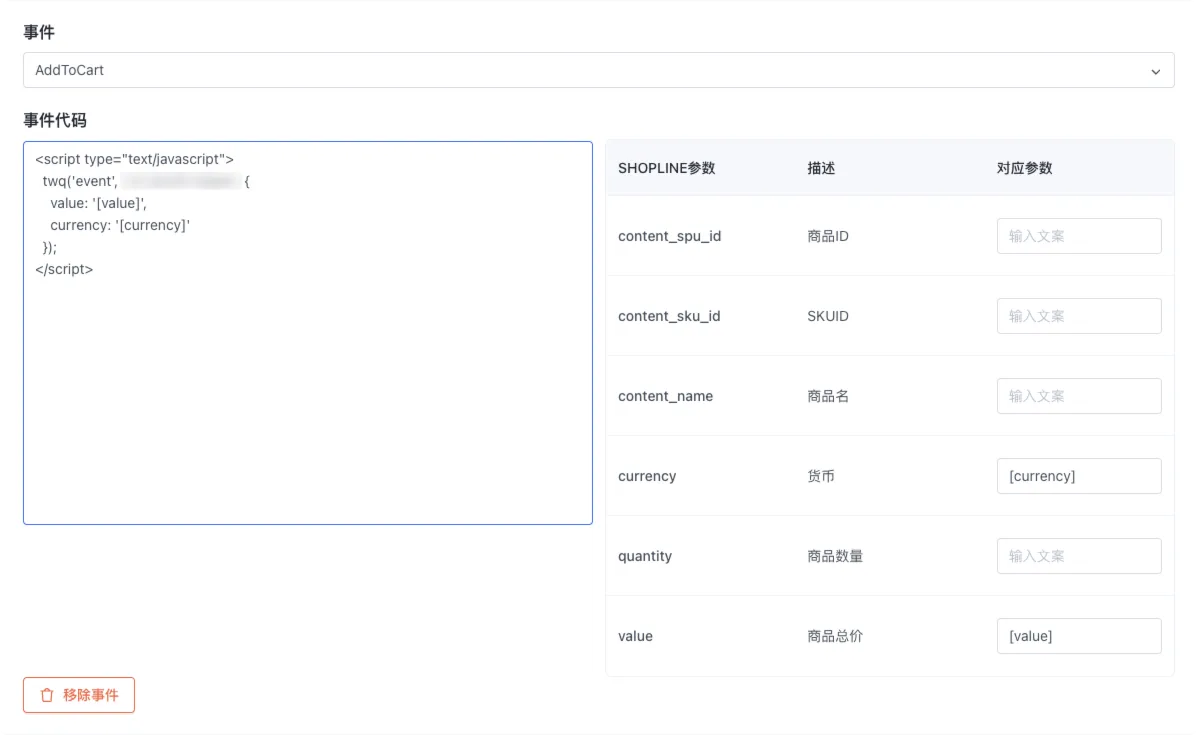The width and height of the screenshot is (1197, 735).
Task: Click the quantity 对应参数 input
Action: [1078, 556]
